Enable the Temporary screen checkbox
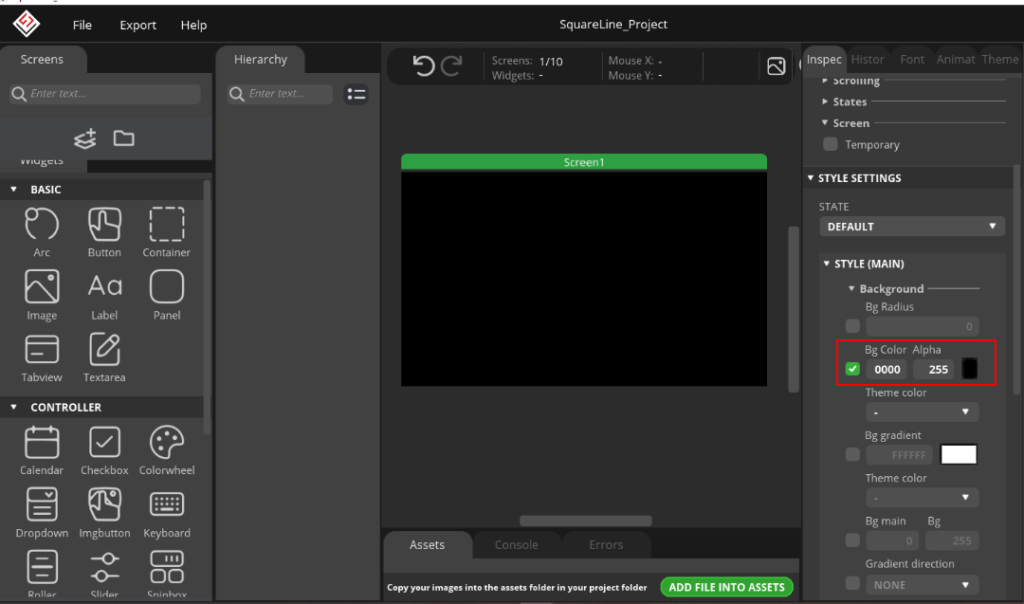 pos(829,144)
